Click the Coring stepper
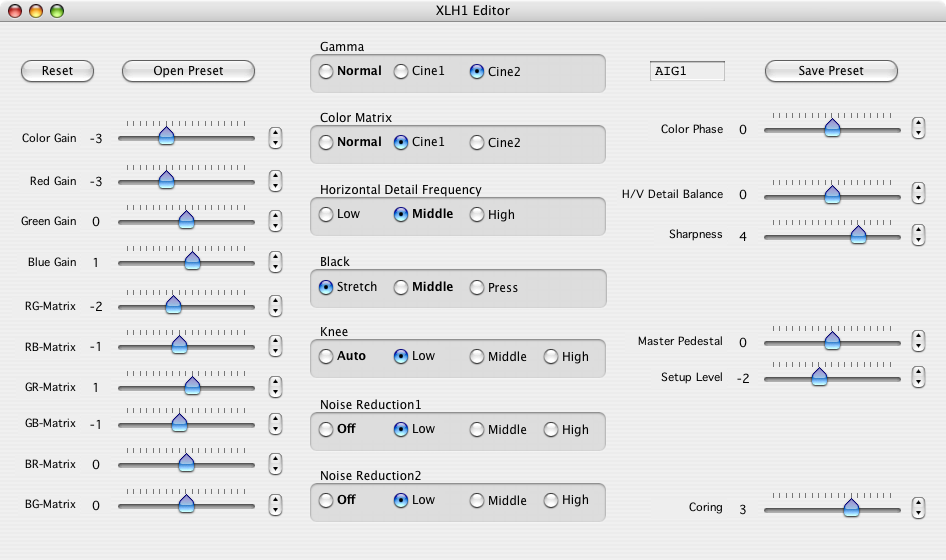This screenshot has width=946, height=560. click(x=918, y=508)
